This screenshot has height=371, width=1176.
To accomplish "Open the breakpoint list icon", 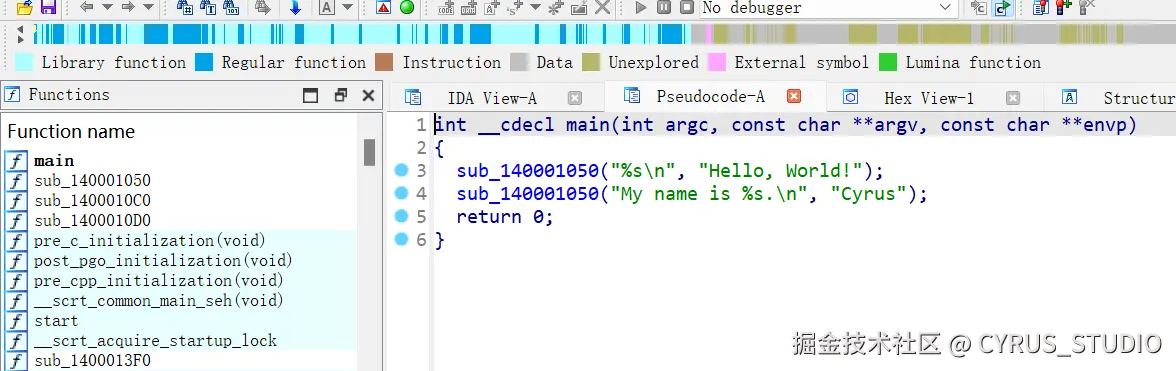I will coord(1040,7).
